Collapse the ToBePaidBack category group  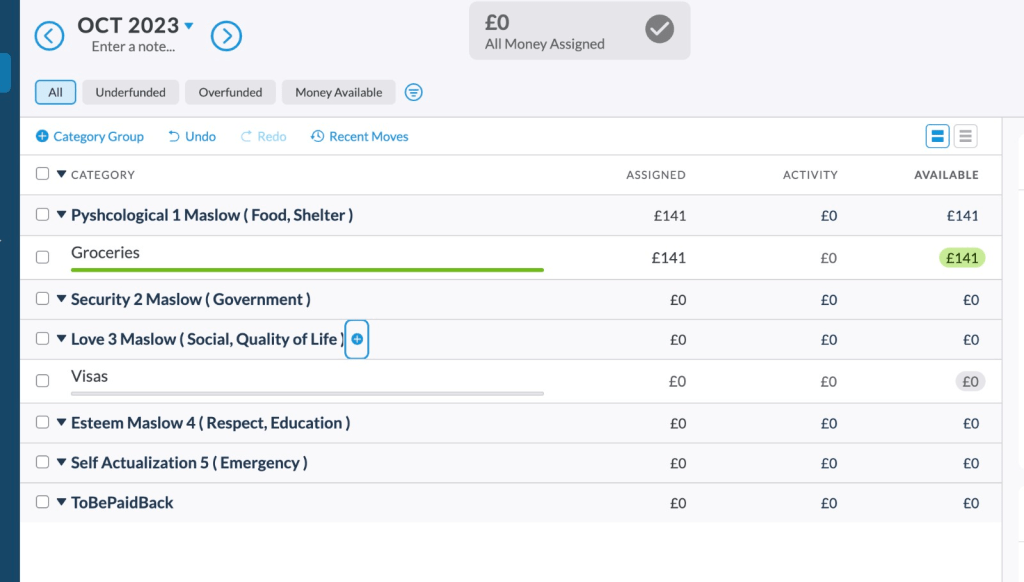pyautogui.click(x=61, y=502)
